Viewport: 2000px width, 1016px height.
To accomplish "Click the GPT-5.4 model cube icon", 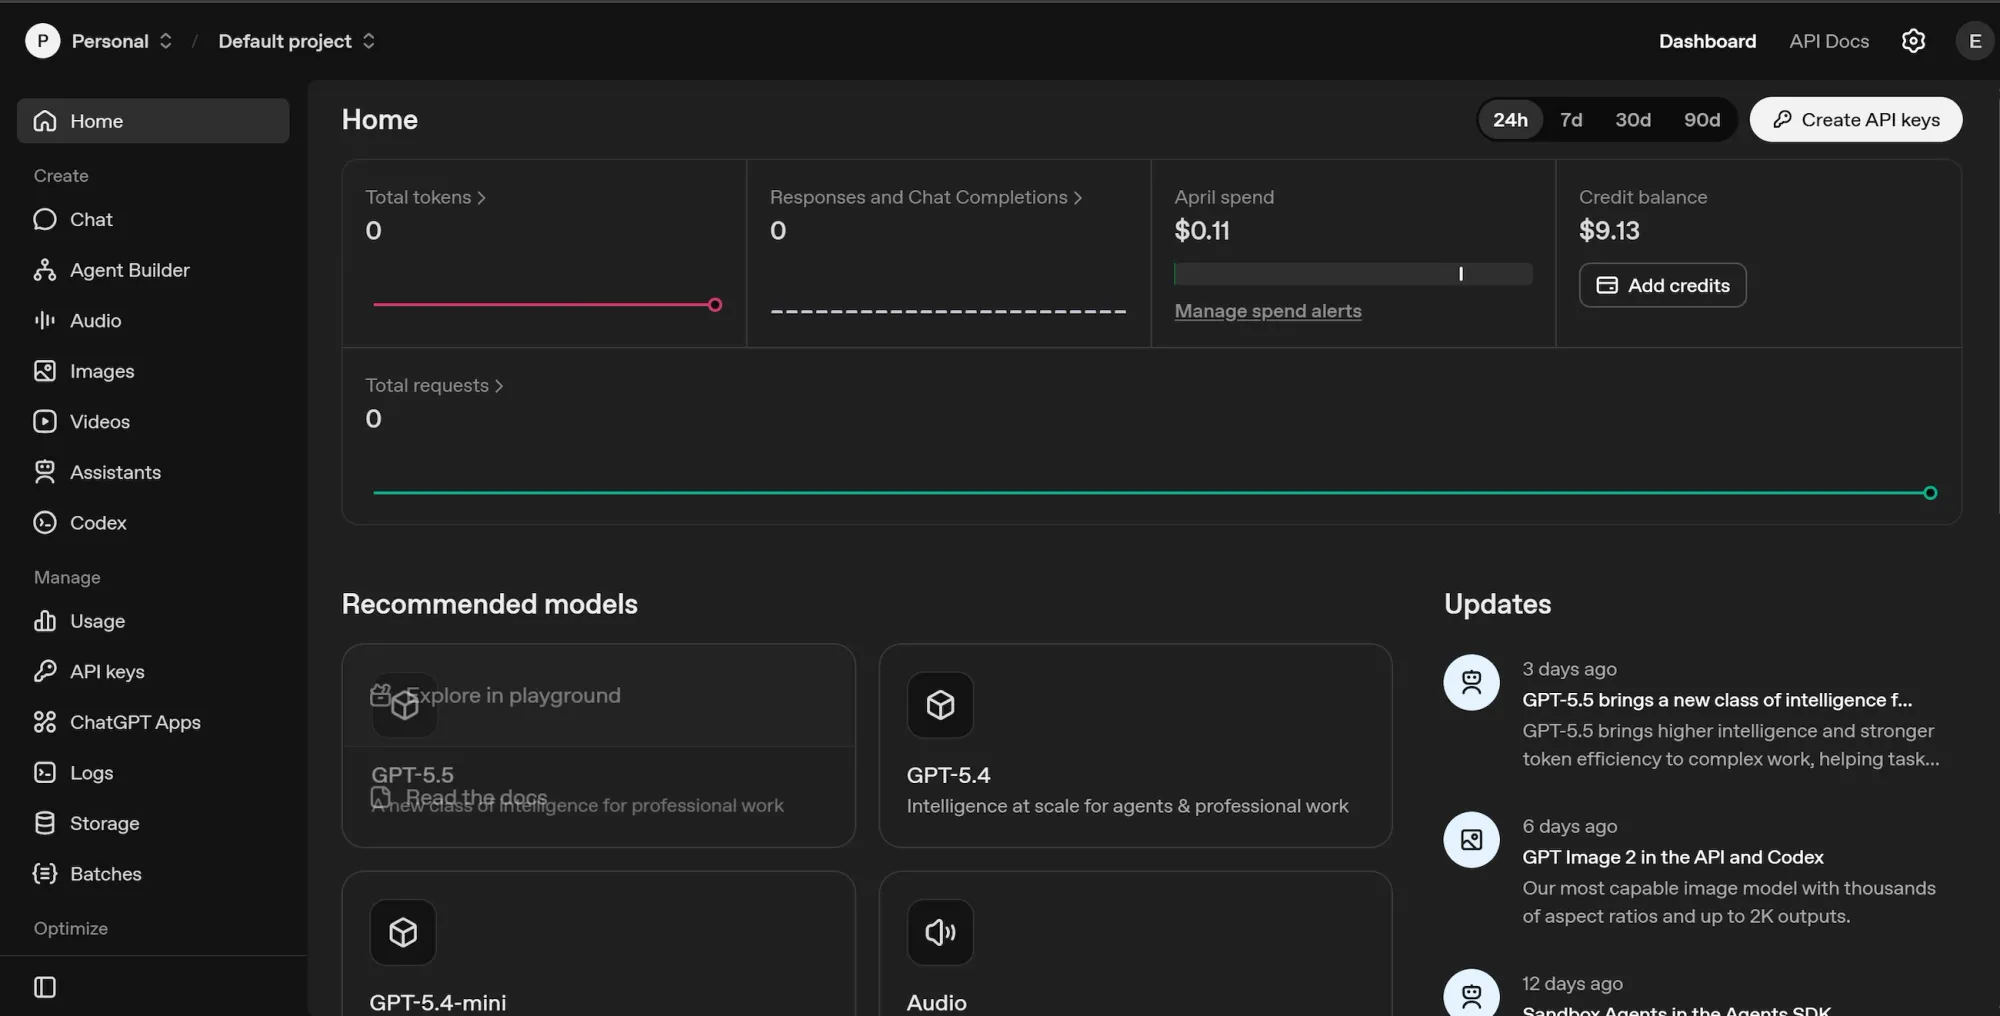I will (940, 705).
